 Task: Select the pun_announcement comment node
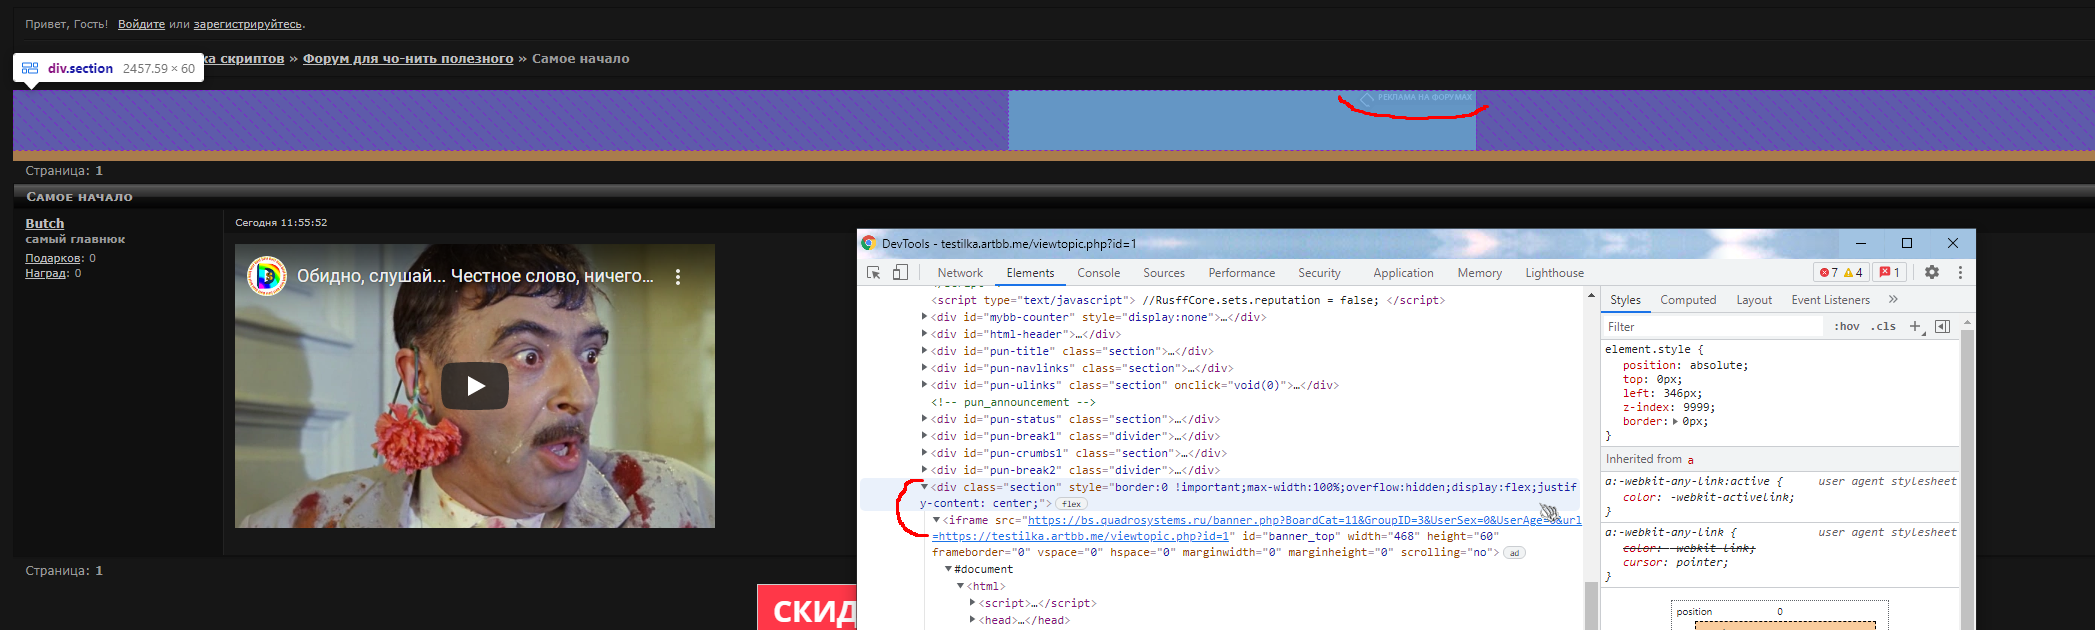1013,402
